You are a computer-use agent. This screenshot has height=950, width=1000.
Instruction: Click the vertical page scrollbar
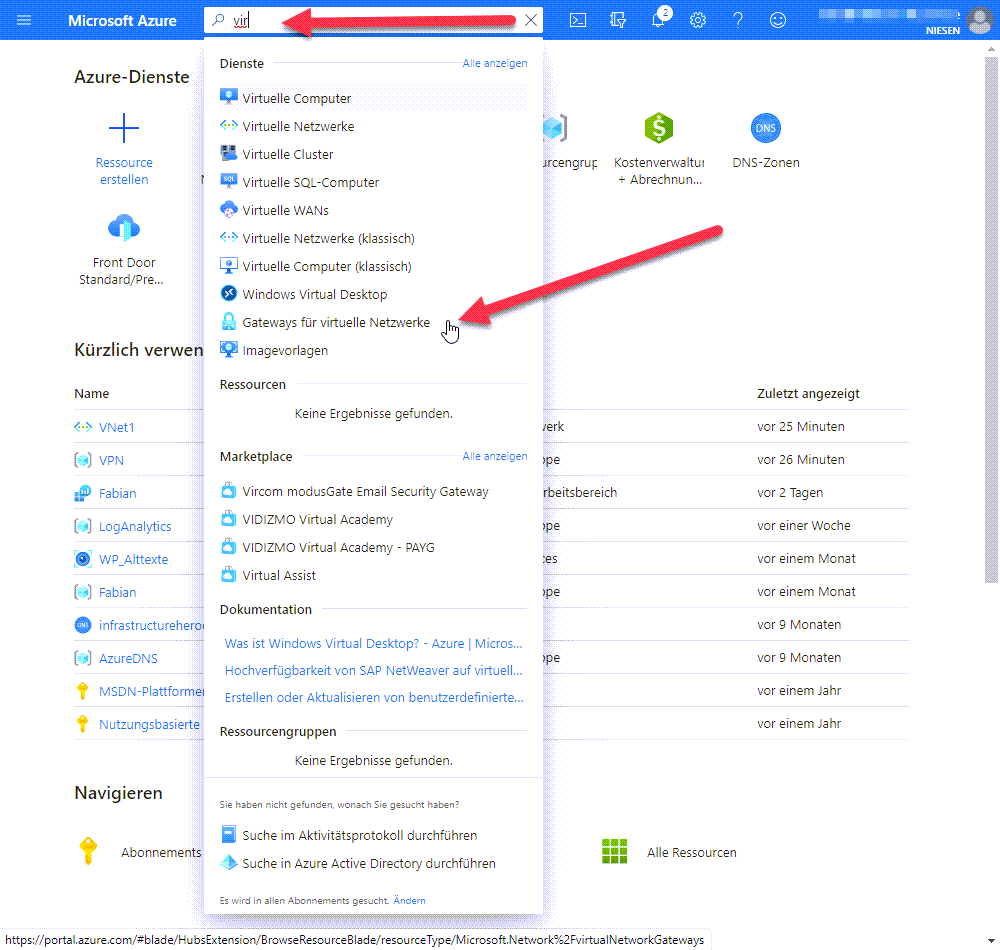pyautogui.click(x=991, y=319)
